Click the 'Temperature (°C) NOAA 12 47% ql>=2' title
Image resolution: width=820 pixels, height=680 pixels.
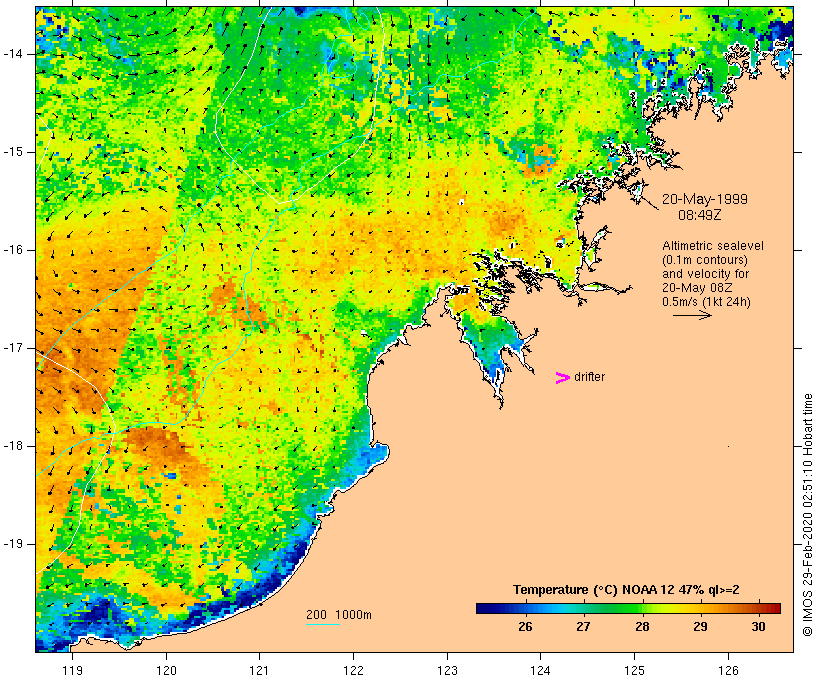(626, 590)
